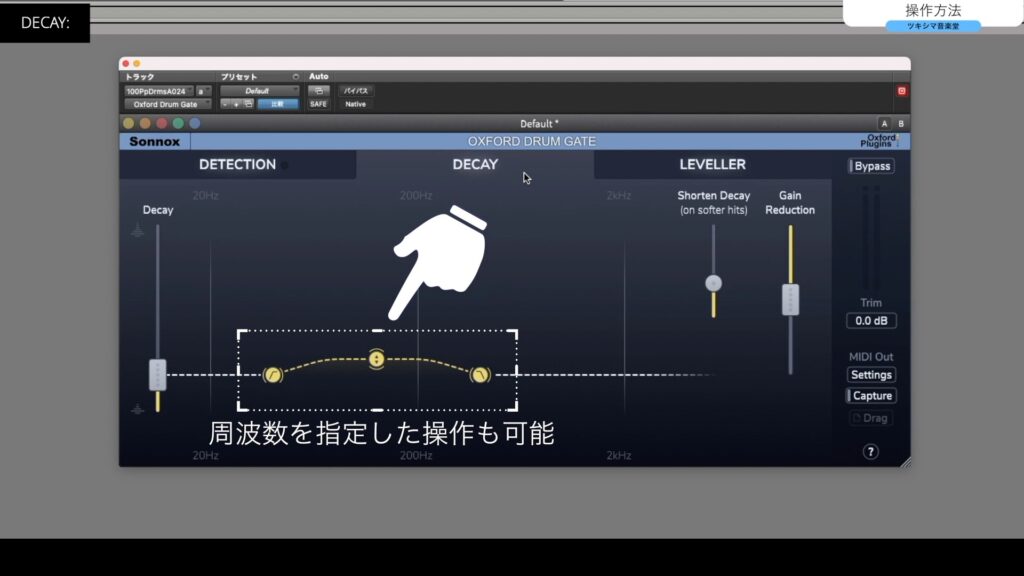Viewport: 1024px width, 576px height.
Task: Click the red target button in the plugin header
Action: pyautogui.click(x=902, y=91)
